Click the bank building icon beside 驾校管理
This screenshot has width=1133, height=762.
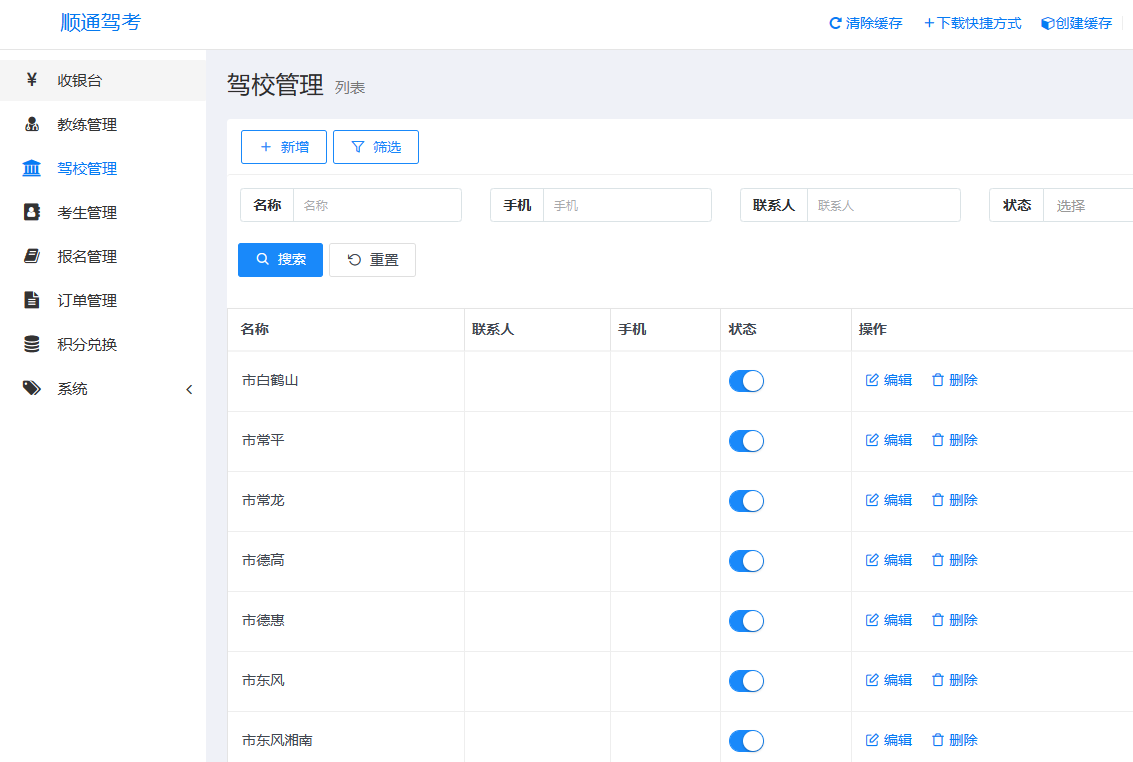tap(31, 168)
